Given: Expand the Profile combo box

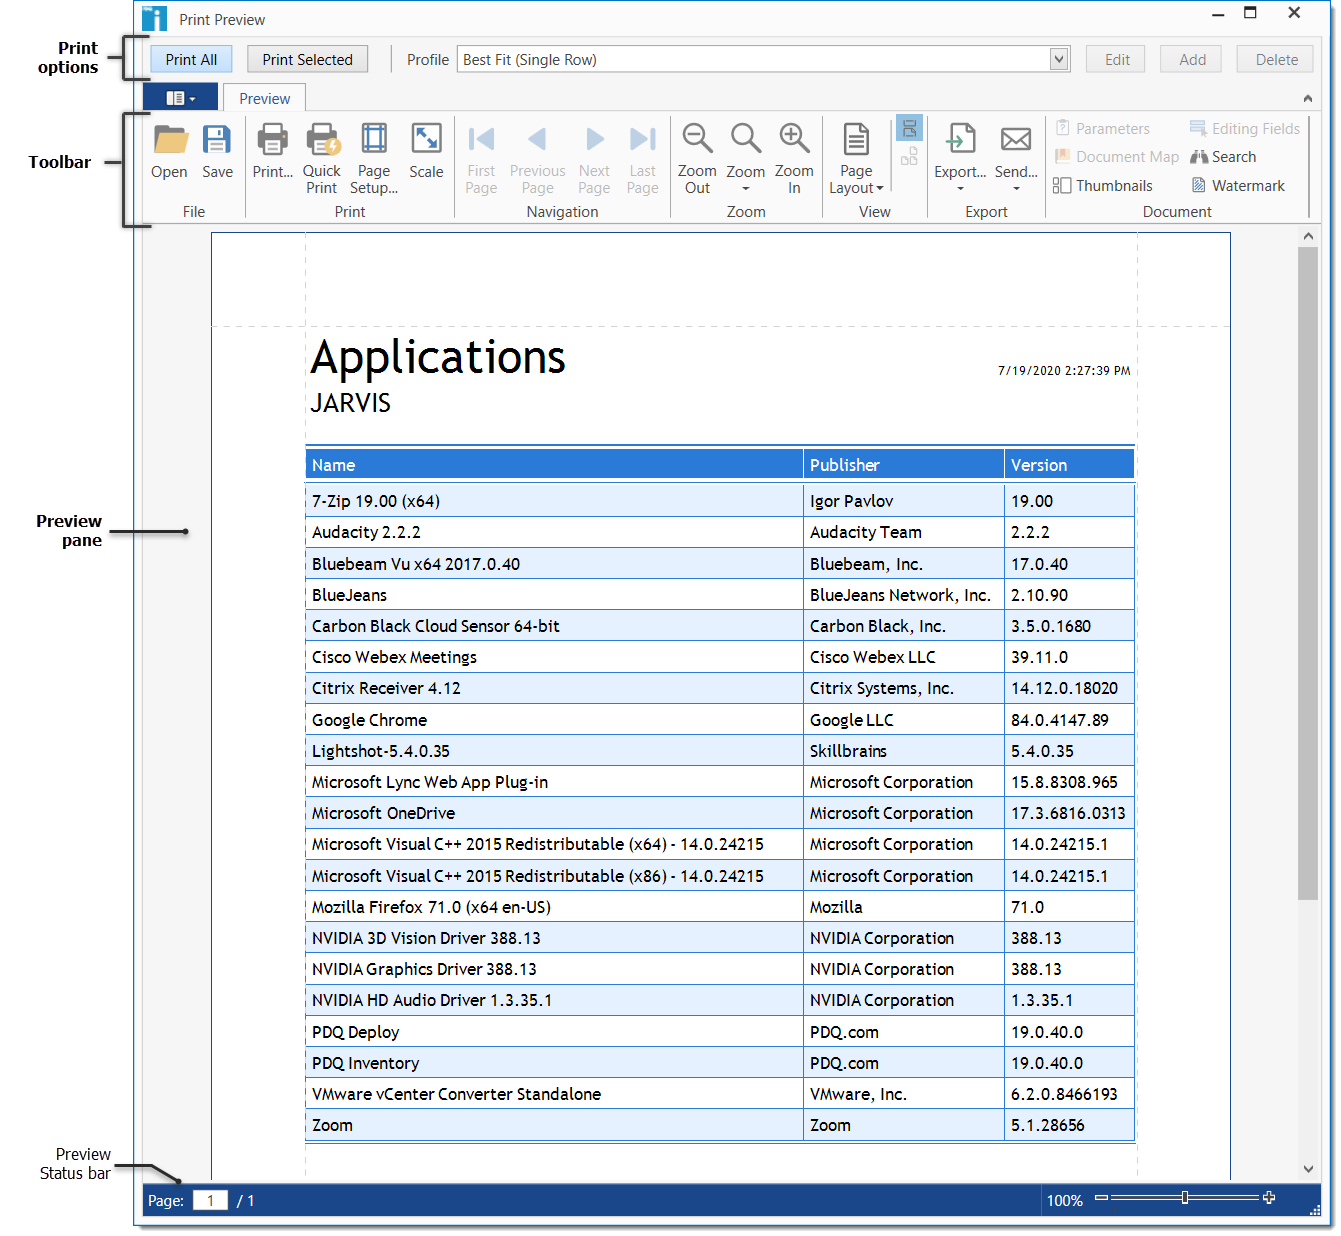Looking at the screenshot, I should click(x=1059, y=60).
